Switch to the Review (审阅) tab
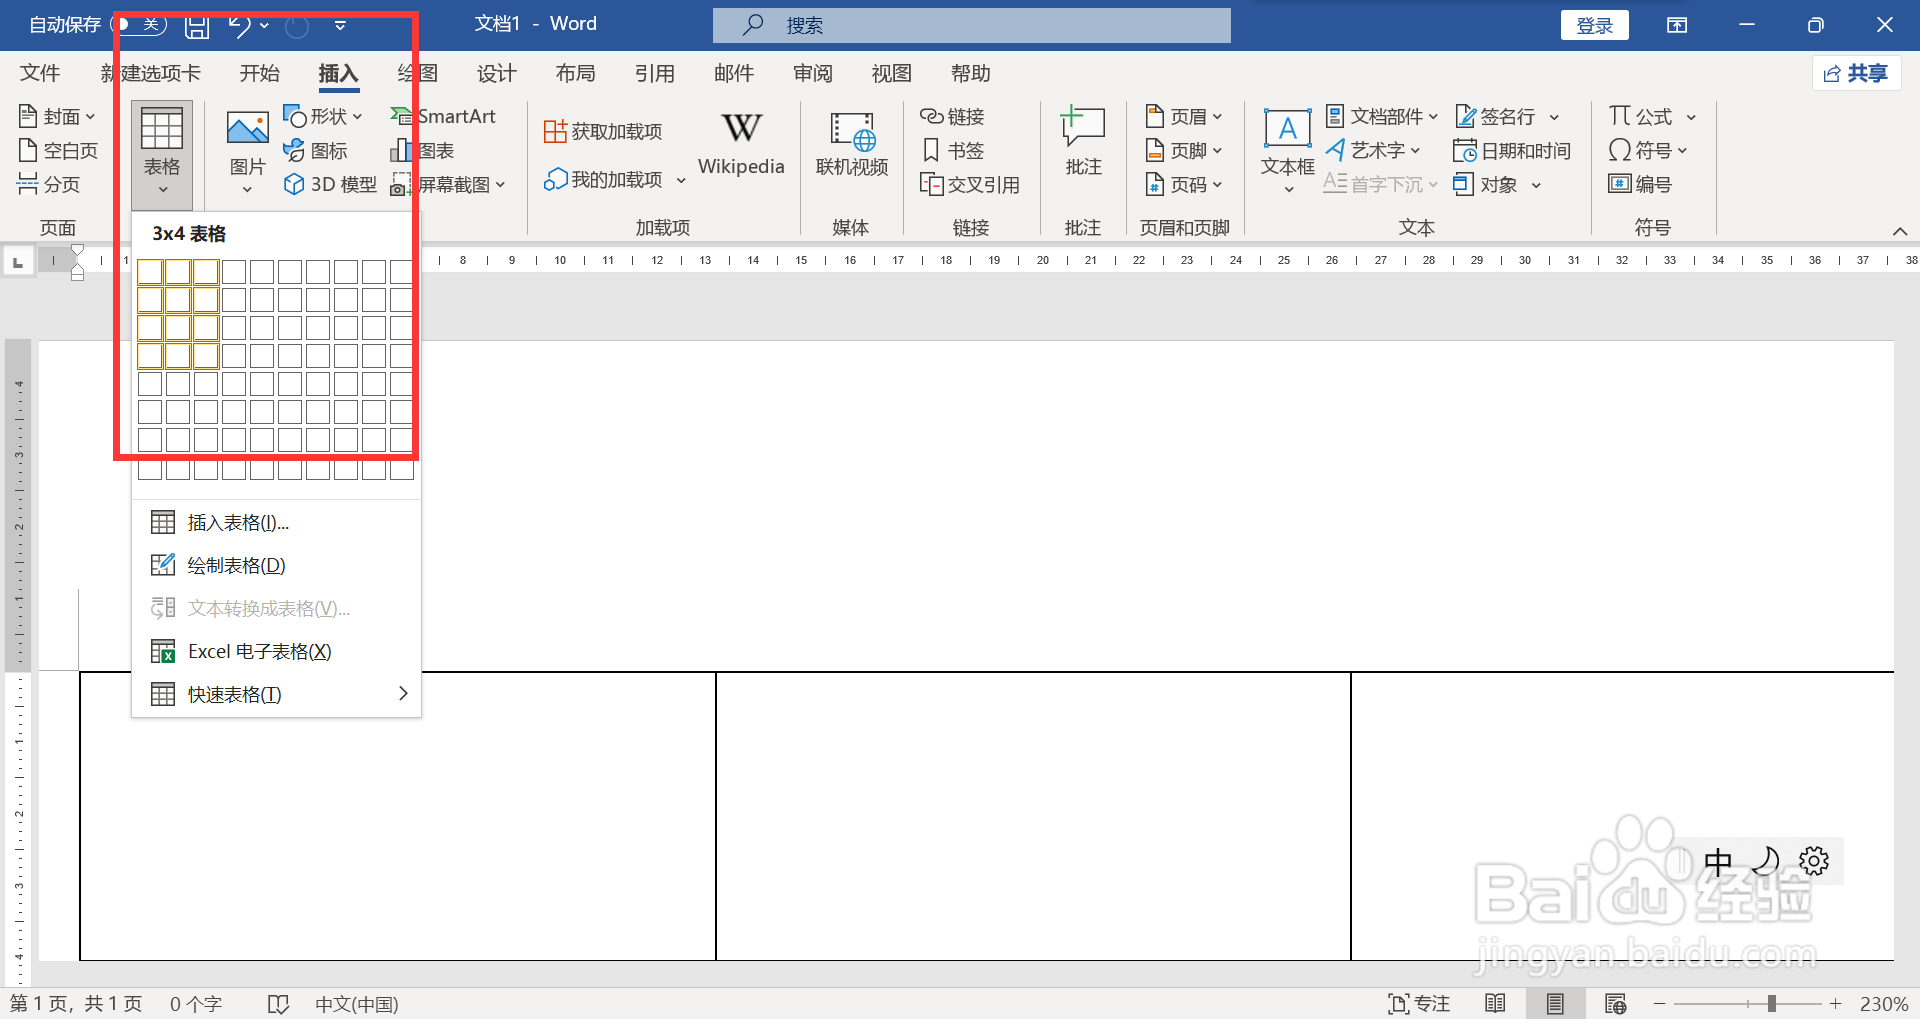This screenshot has height=1019, width=1920. (x=813, y=73)
